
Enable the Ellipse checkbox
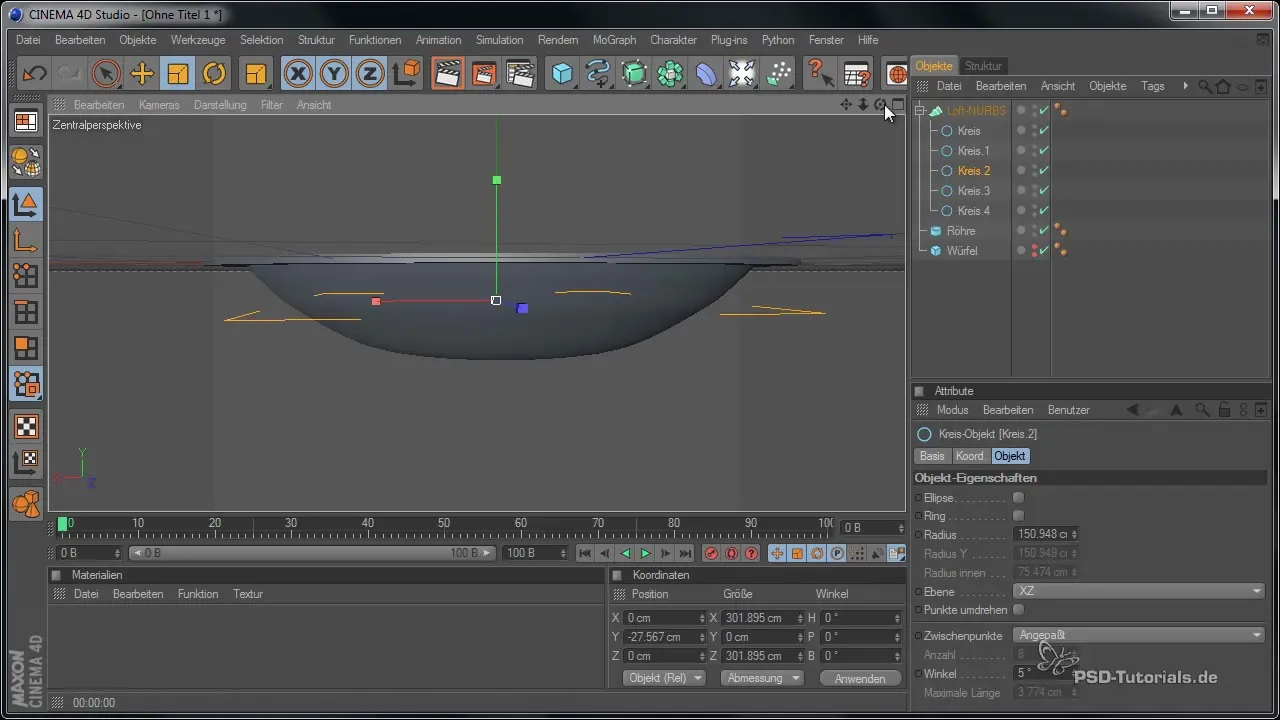1018,497
